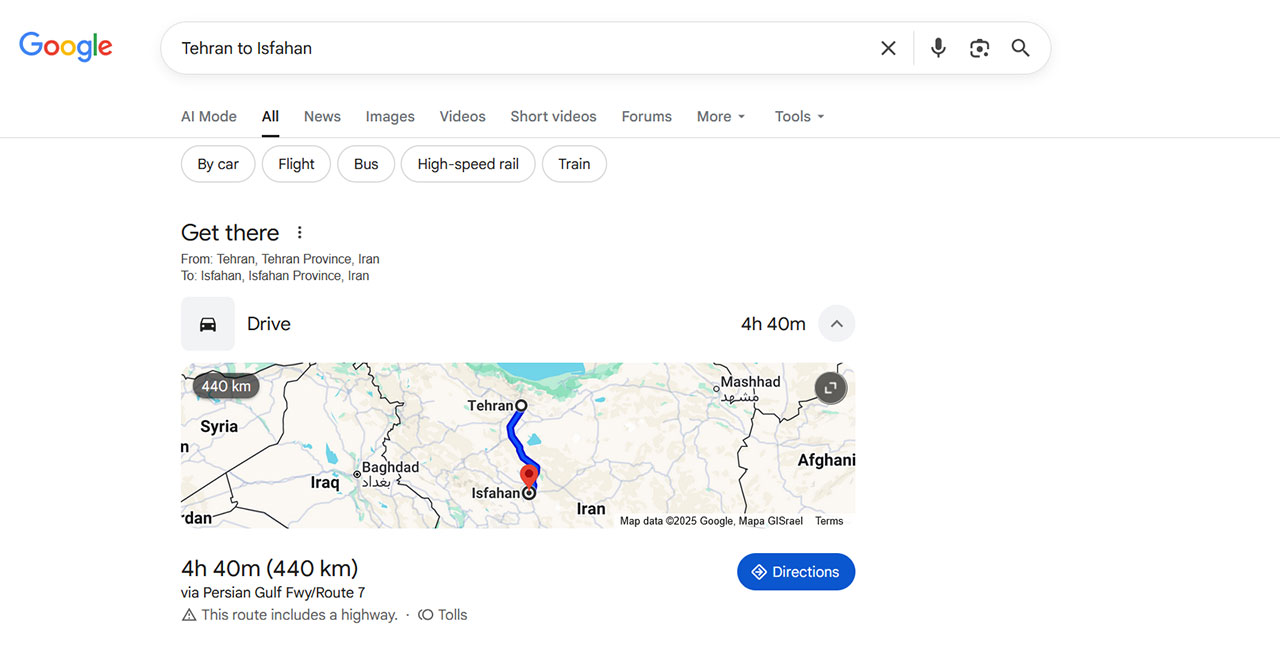The image size is (1280, 665).
Task: Click the car Drive icon
Action: (x=208, y=324)
